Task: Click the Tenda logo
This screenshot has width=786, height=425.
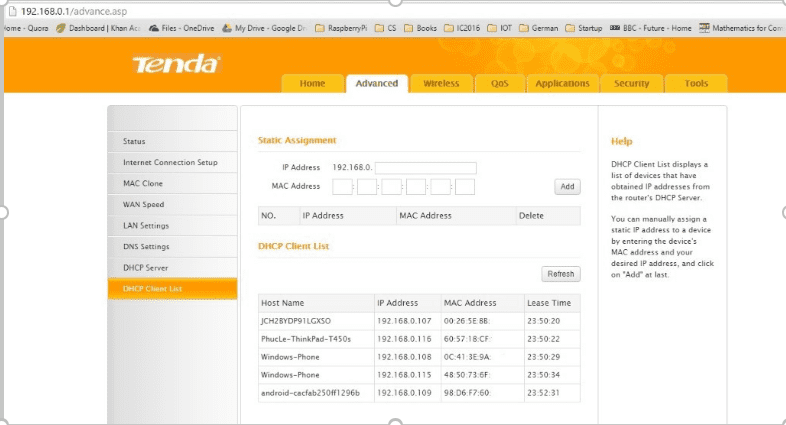Action: [176, 65]
